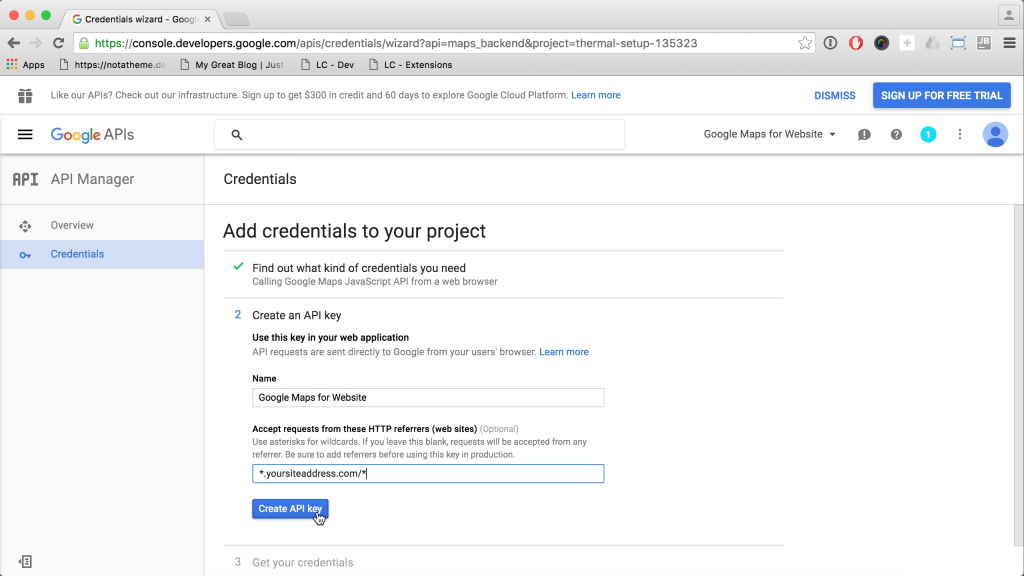Click the Name input field
Image resolution: width=1024 pixels, height=576 pixels.
[x=428, y=397]
